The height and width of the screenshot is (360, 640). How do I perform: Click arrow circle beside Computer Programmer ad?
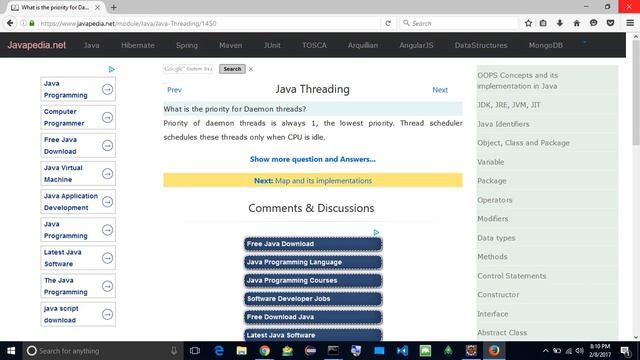coord(107,118)
